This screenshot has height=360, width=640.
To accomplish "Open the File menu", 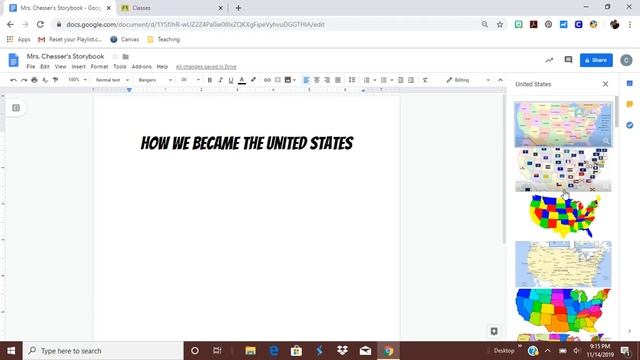I will [31, 67].
